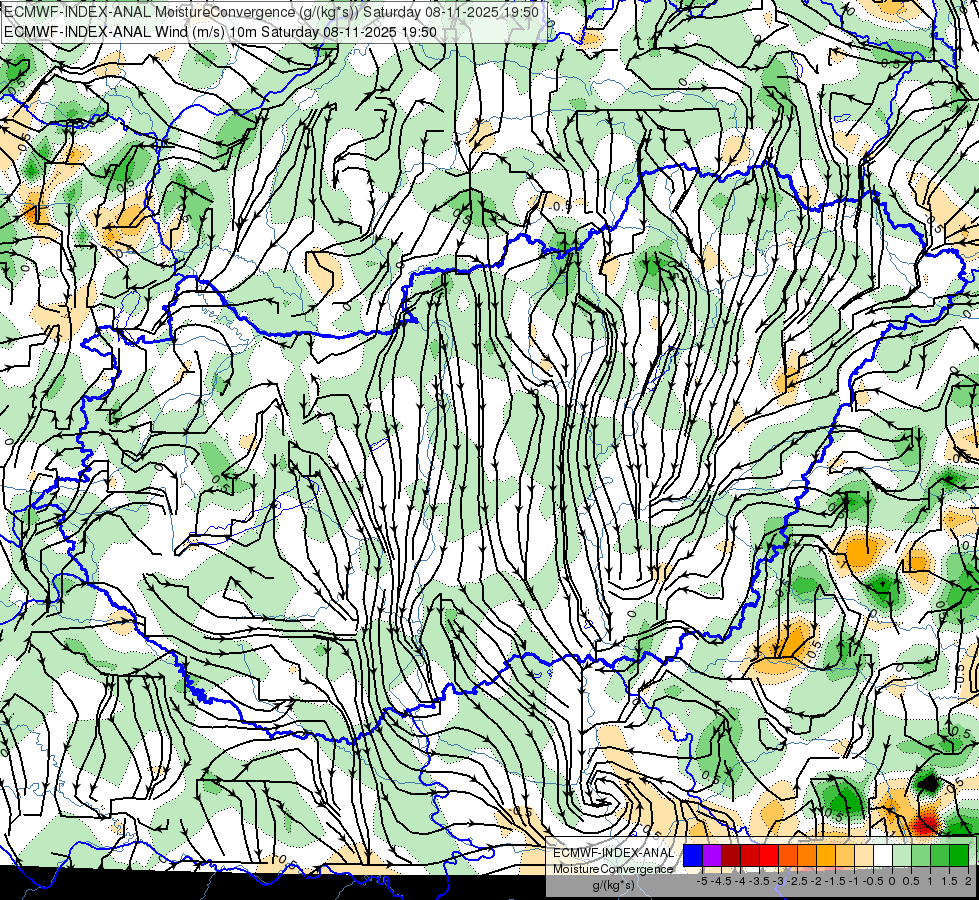Click 'MoistureConvergence' label in the legend box
This screenshot has height=900, width=979.
click(x=613, y=869)
